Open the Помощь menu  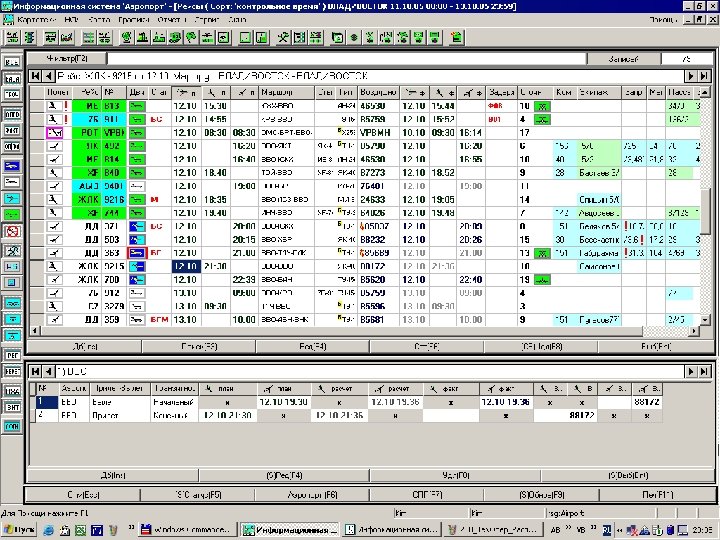[x=664, y=20]
